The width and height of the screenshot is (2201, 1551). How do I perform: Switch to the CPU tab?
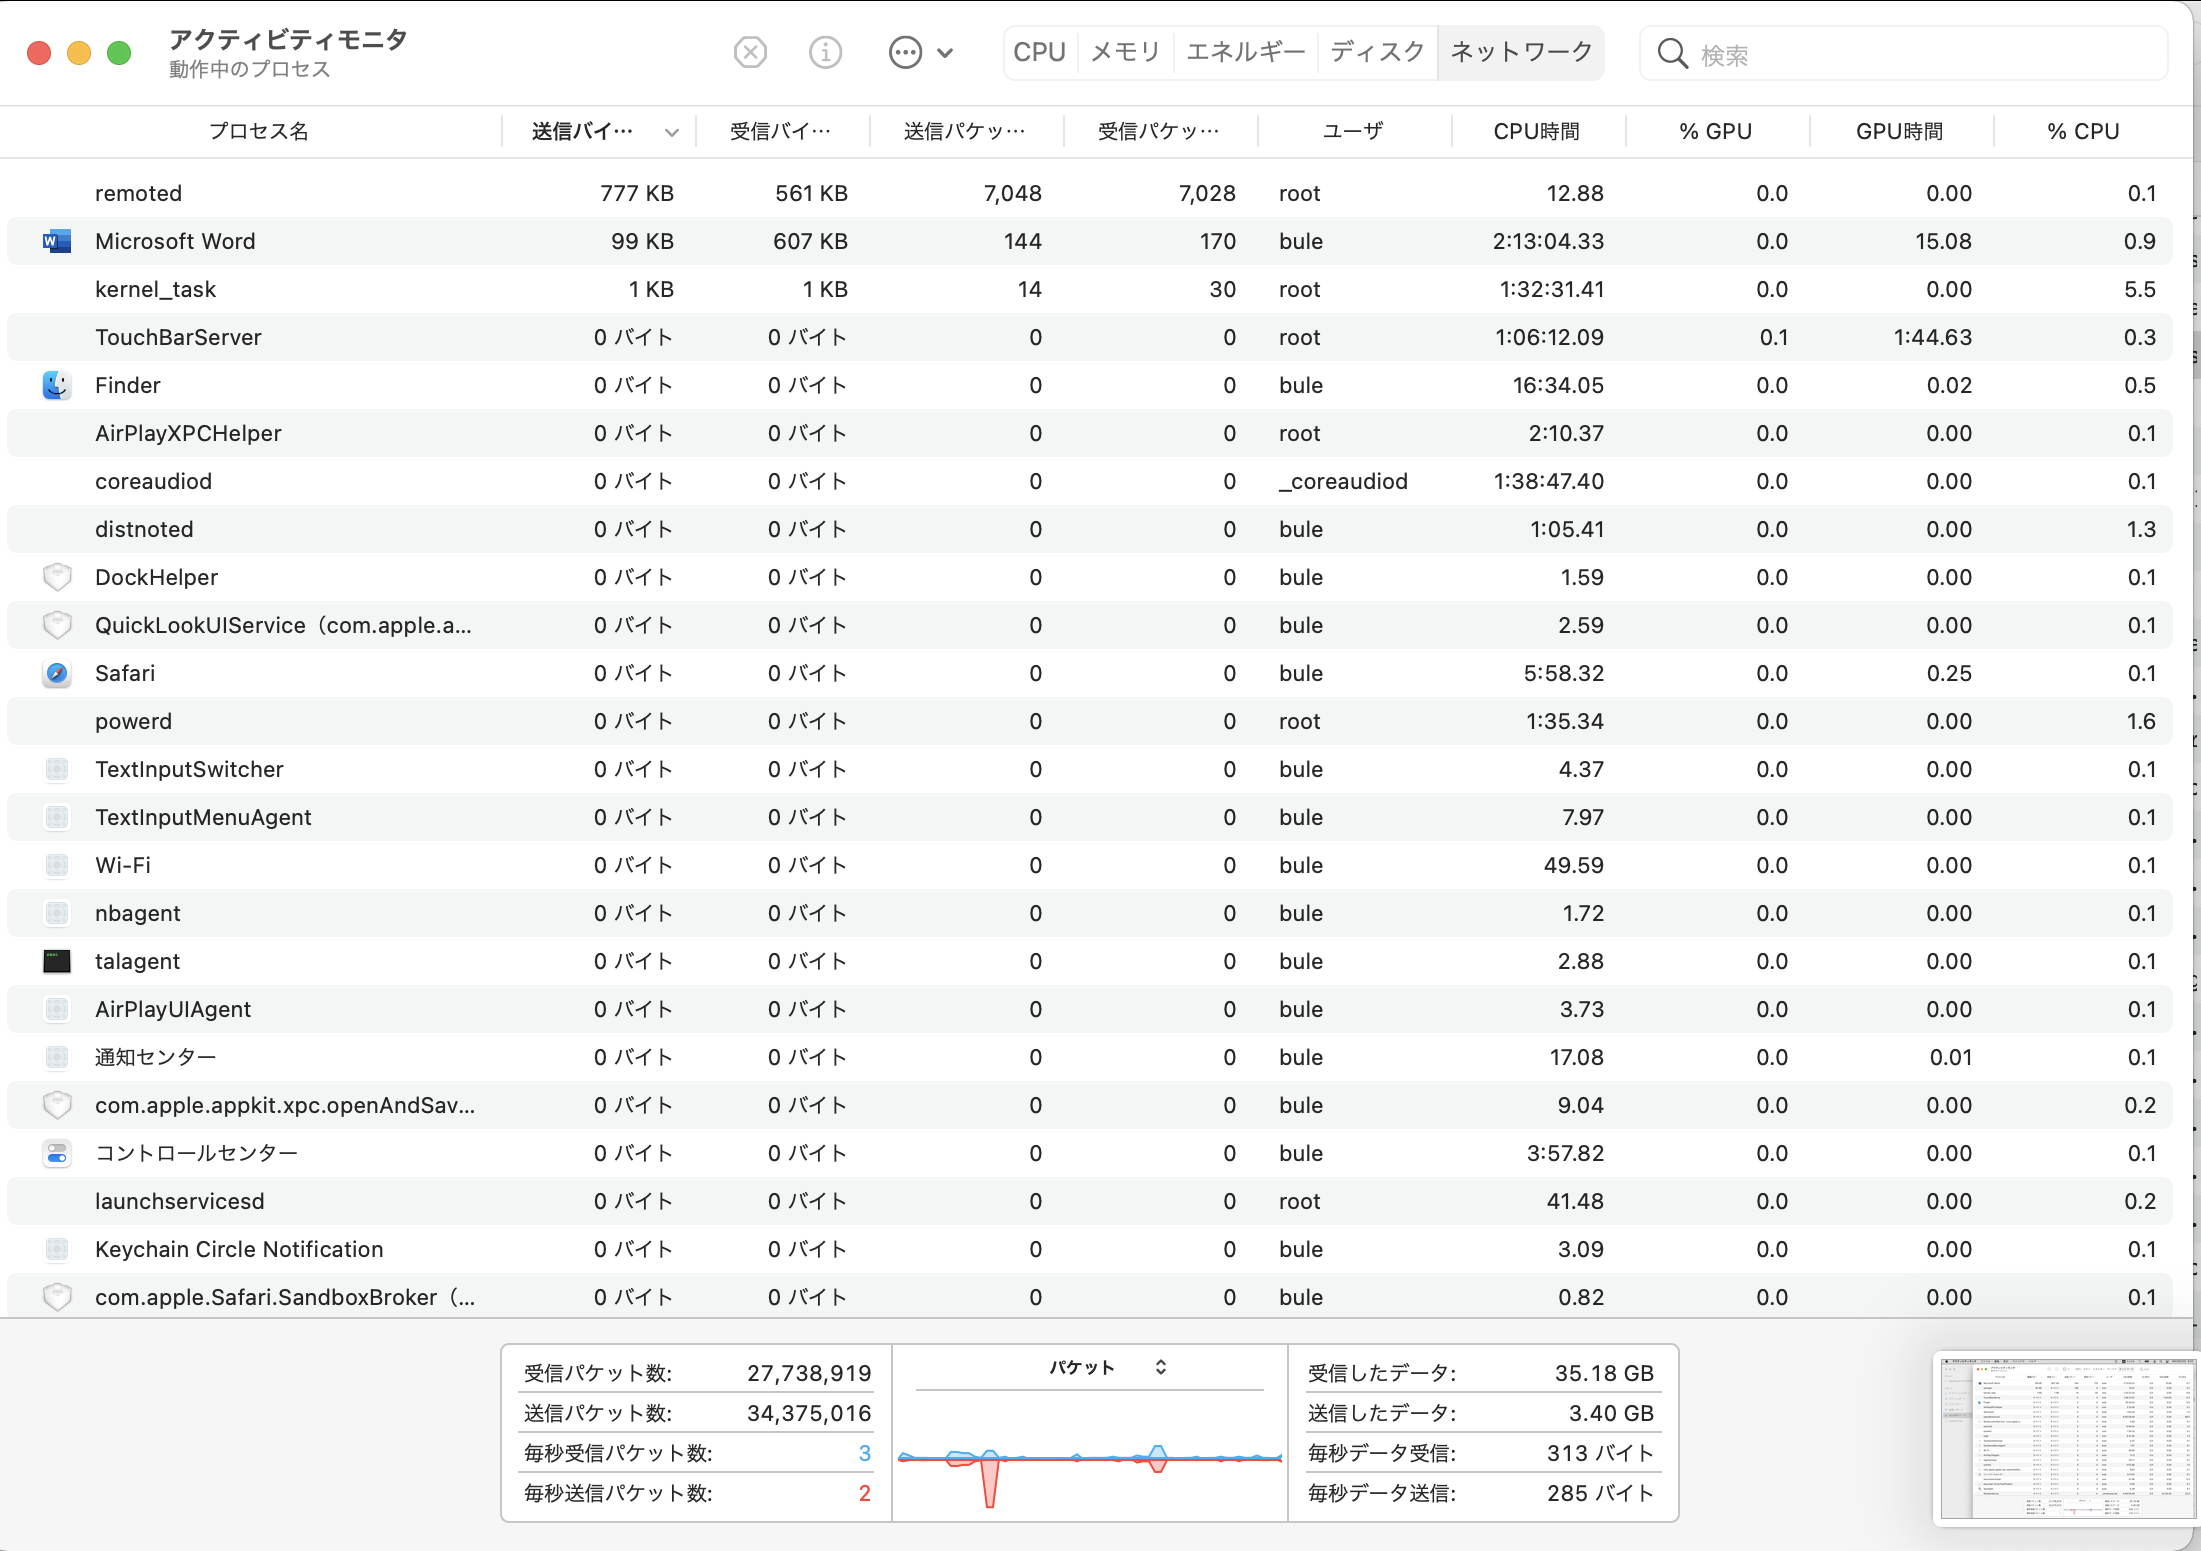click(x=1039, y=52)
